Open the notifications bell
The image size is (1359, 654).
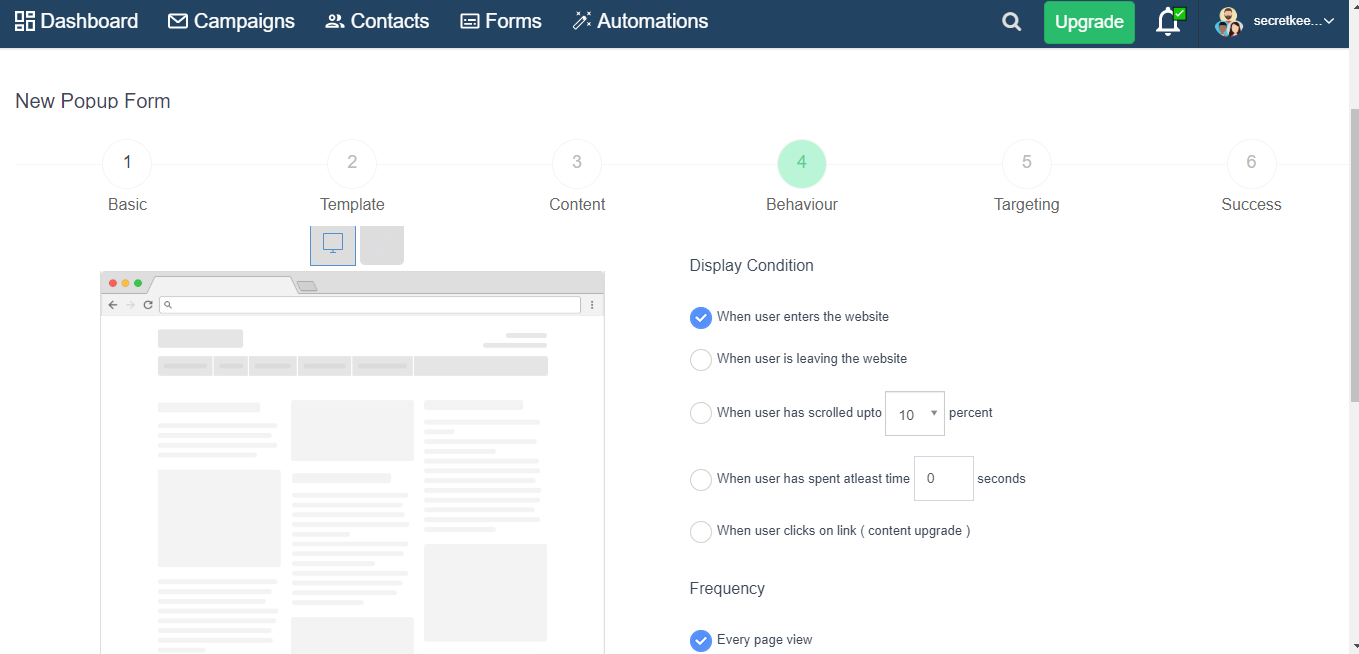tap(1168, 22)
